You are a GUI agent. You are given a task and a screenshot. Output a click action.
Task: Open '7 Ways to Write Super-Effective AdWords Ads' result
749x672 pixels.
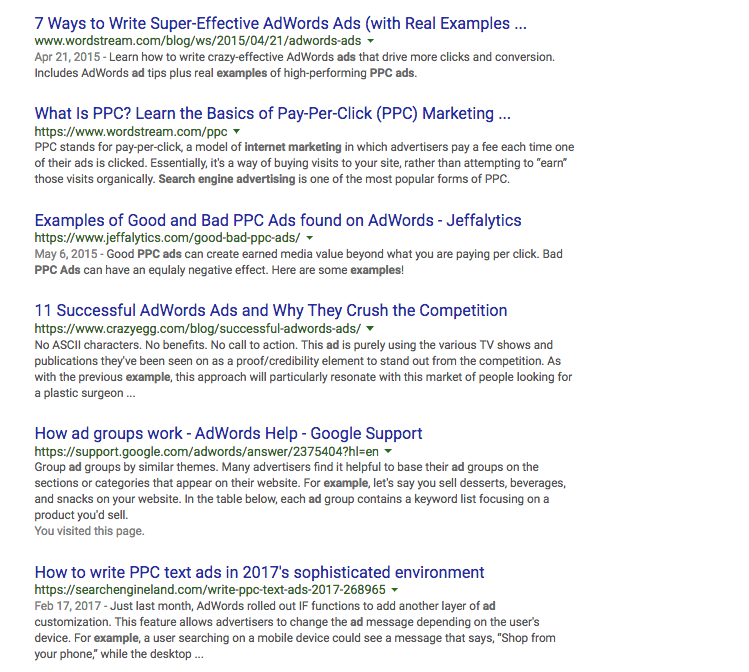pos(280,23)
